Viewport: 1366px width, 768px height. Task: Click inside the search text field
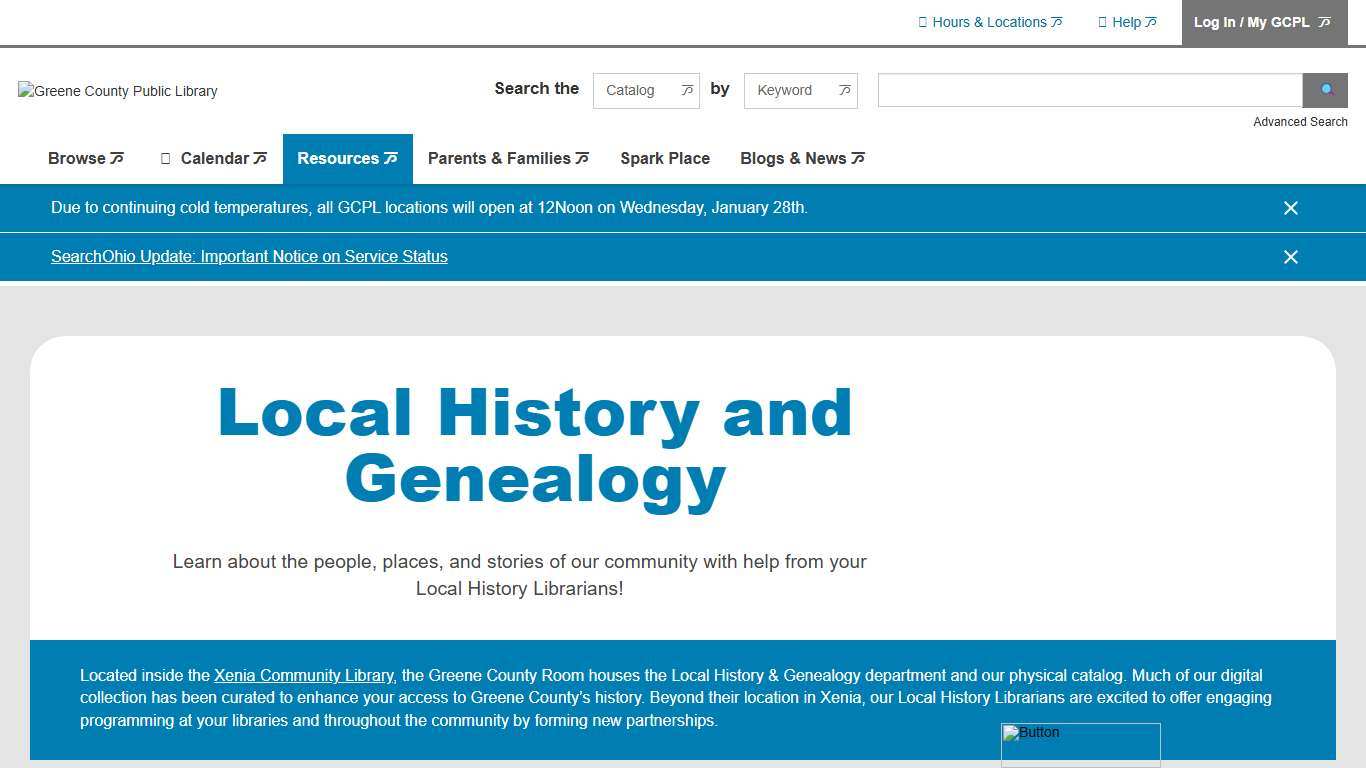point(1089,90)
